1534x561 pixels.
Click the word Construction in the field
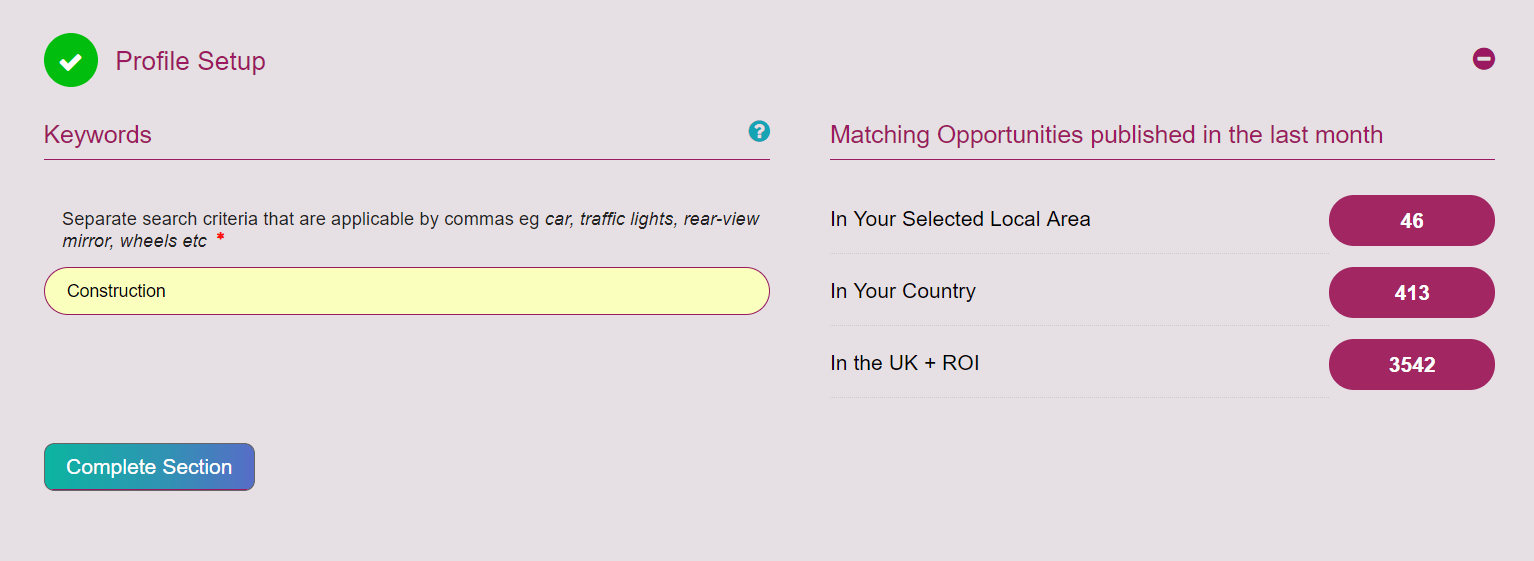tap(116, 291)
